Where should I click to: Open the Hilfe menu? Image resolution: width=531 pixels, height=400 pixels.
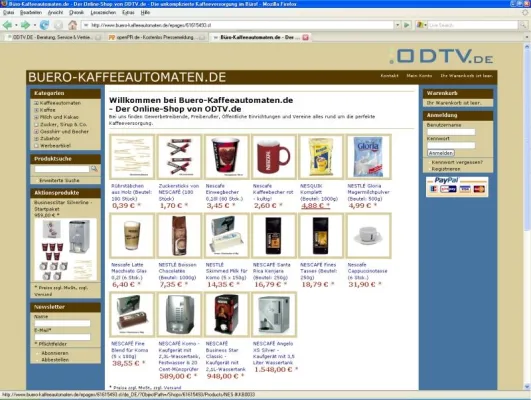pyautogui.click(x=145, y=13)
